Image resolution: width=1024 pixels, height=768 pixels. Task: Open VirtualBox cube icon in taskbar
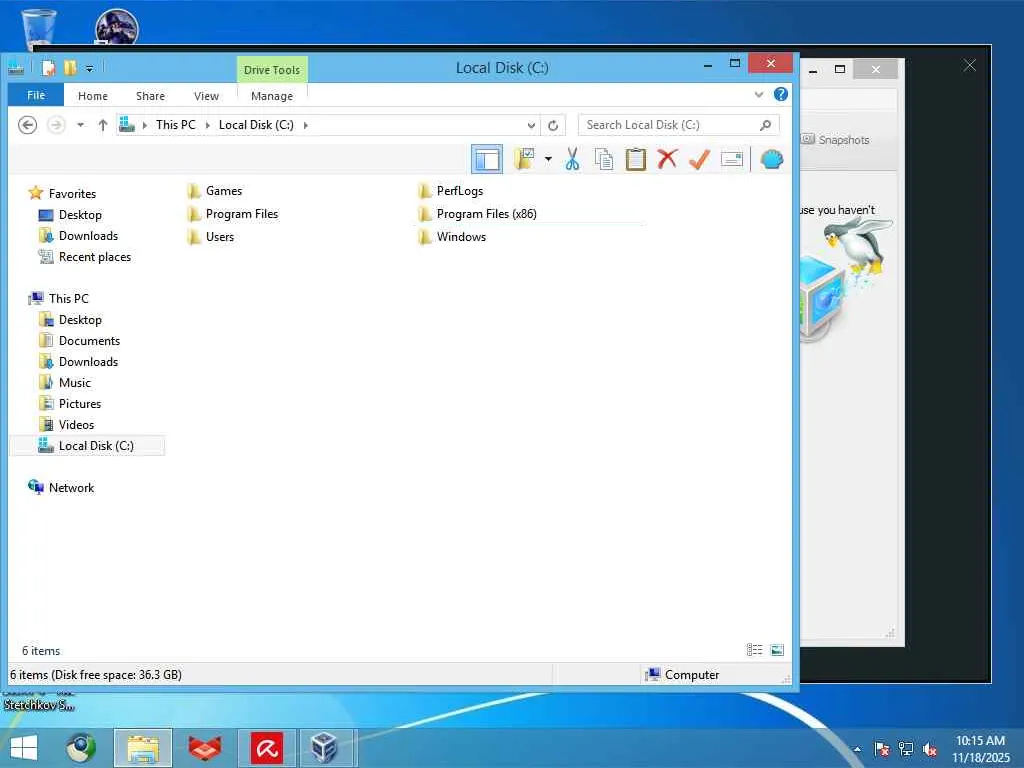point(324,748)
